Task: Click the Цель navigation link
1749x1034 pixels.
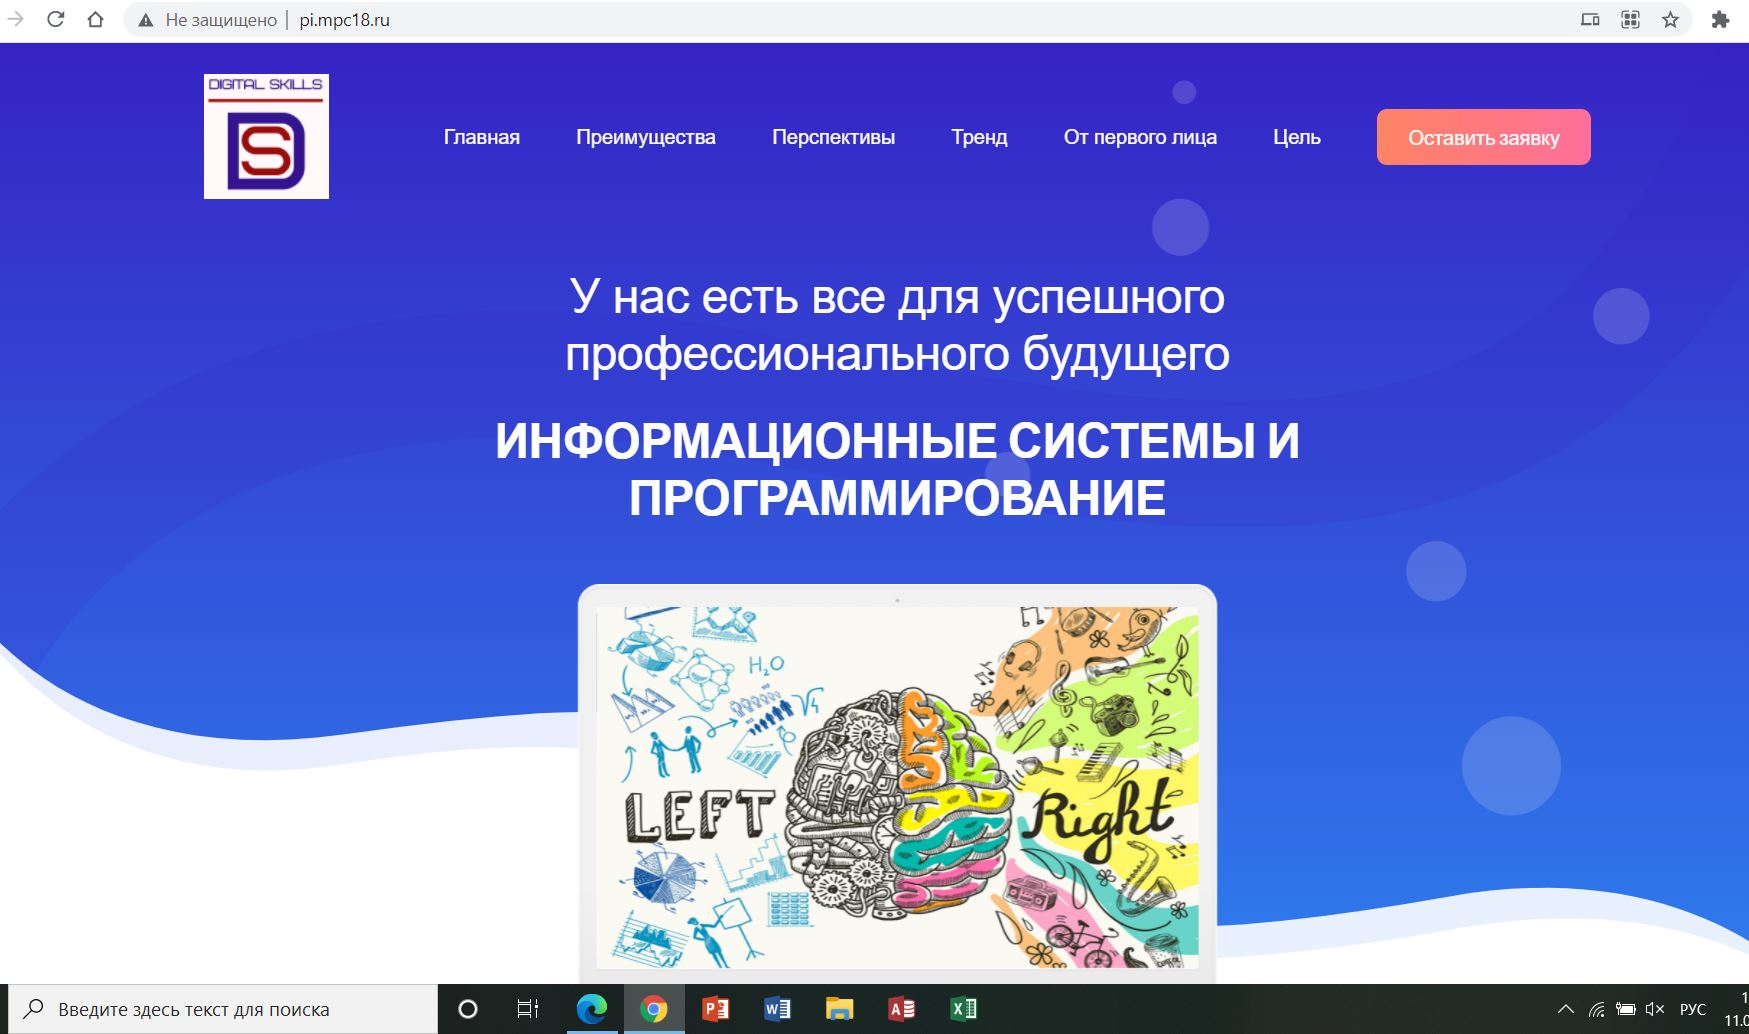Action: (1296, 137)
